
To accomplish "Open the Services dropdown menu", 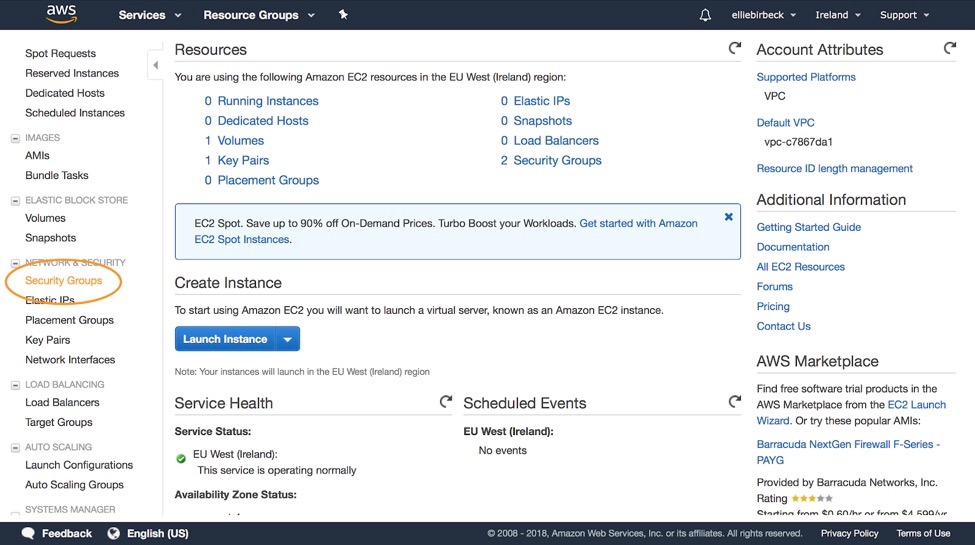I will 150,15.
